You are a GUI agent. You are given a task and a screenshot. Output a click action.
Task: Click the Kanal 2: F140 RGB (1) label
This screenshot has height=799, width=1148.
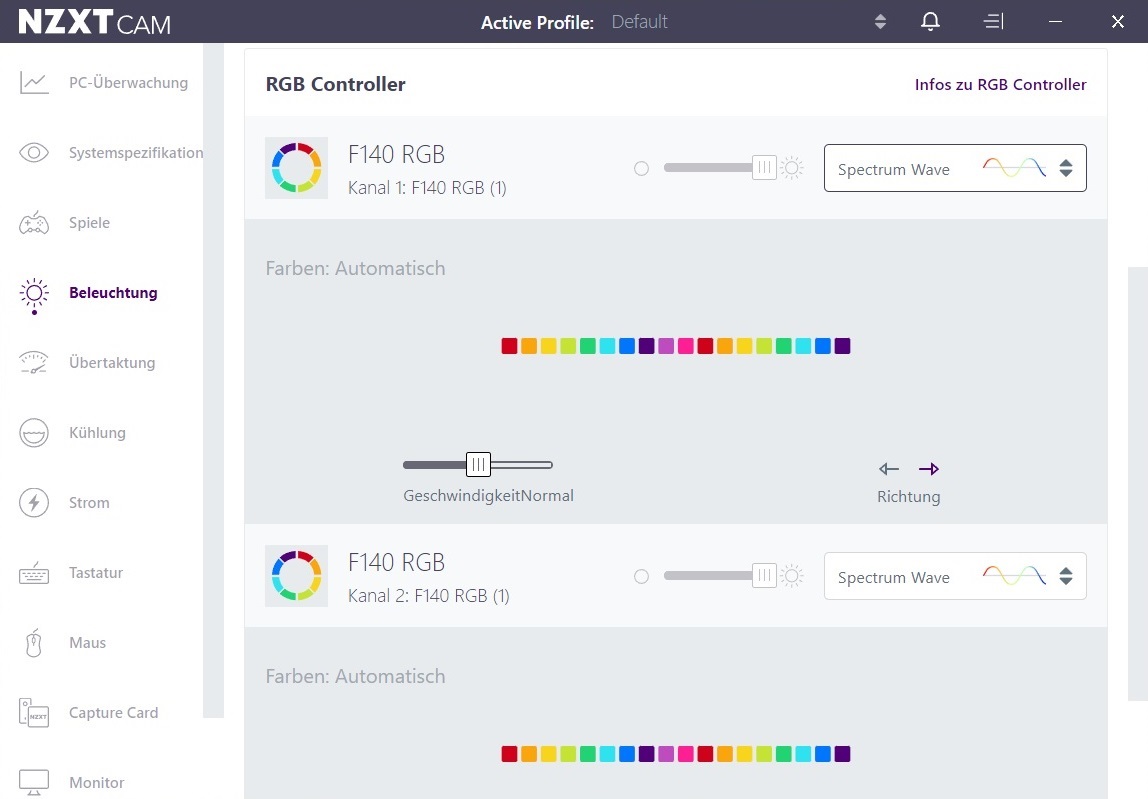click(x=429, y=596)
